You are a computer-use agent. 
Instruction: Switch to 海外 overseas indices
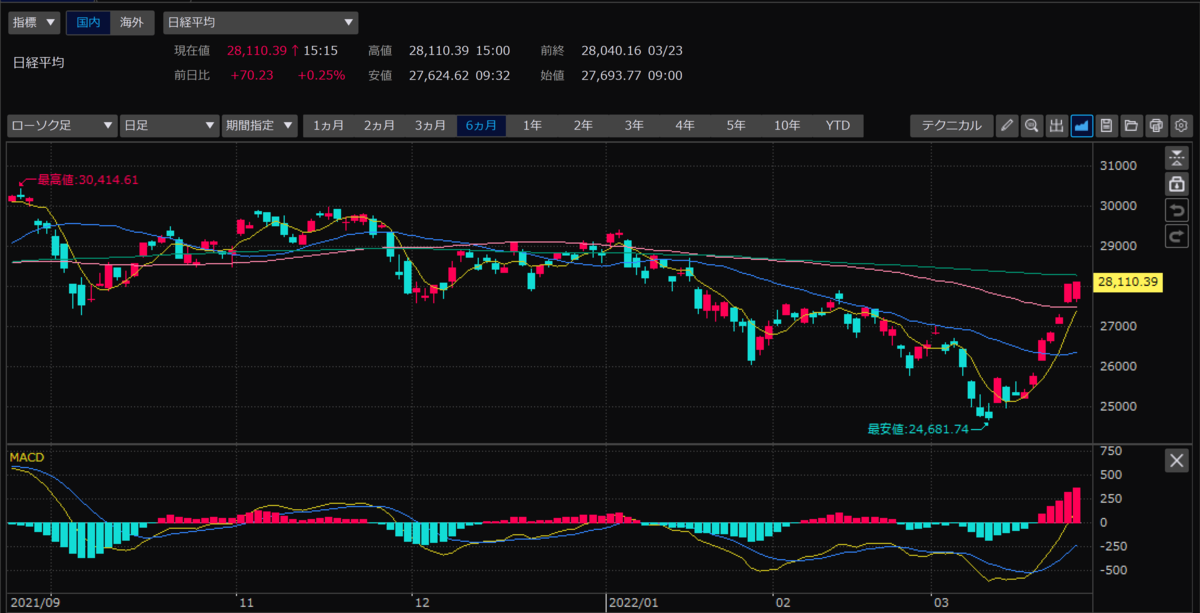[132, 21]
